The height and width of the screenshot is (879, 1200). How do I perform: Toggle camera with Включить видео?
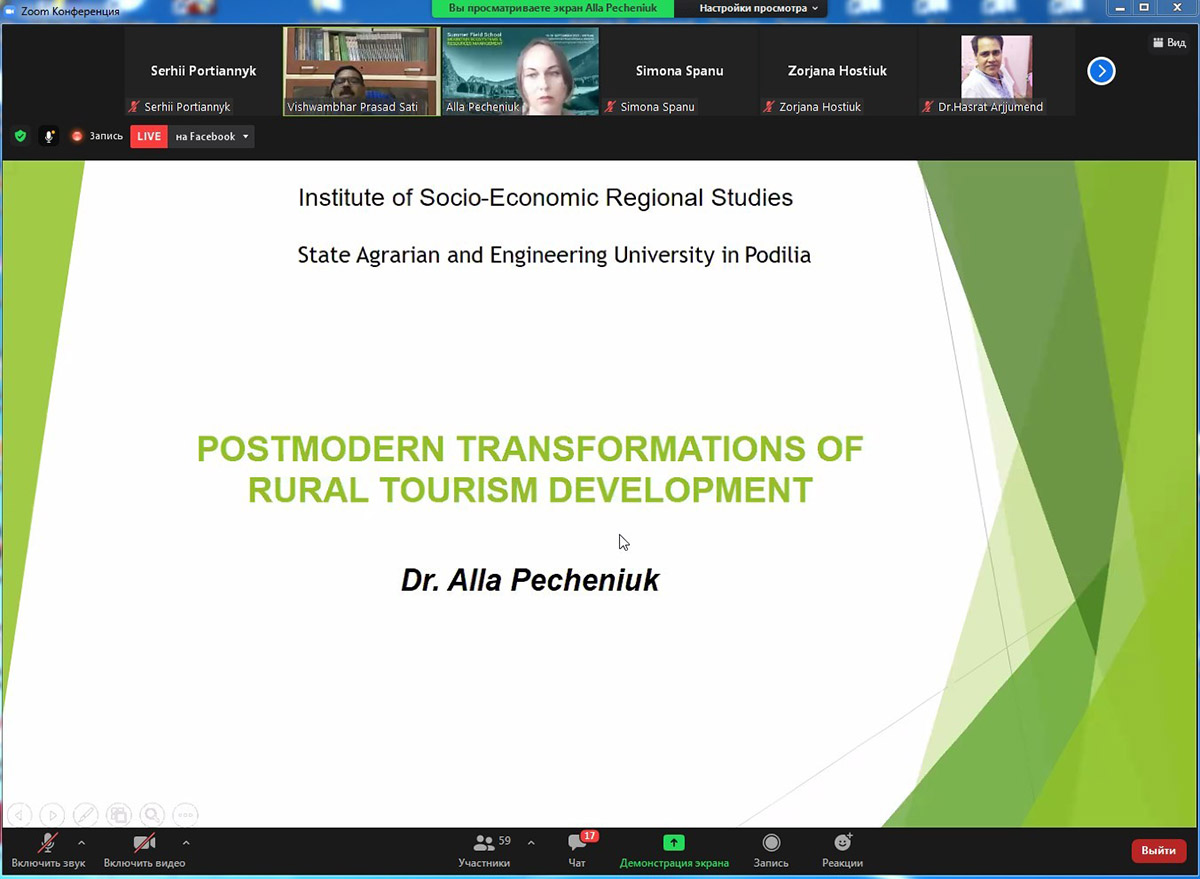coord(144,850)
